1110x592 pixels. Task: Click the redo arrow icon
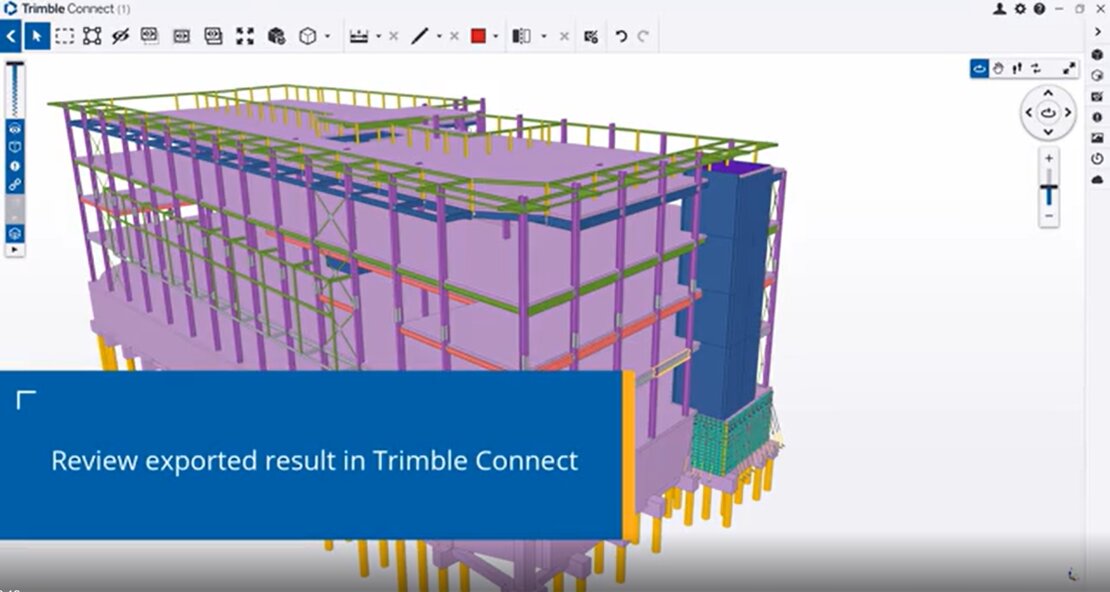pos(643,36)
